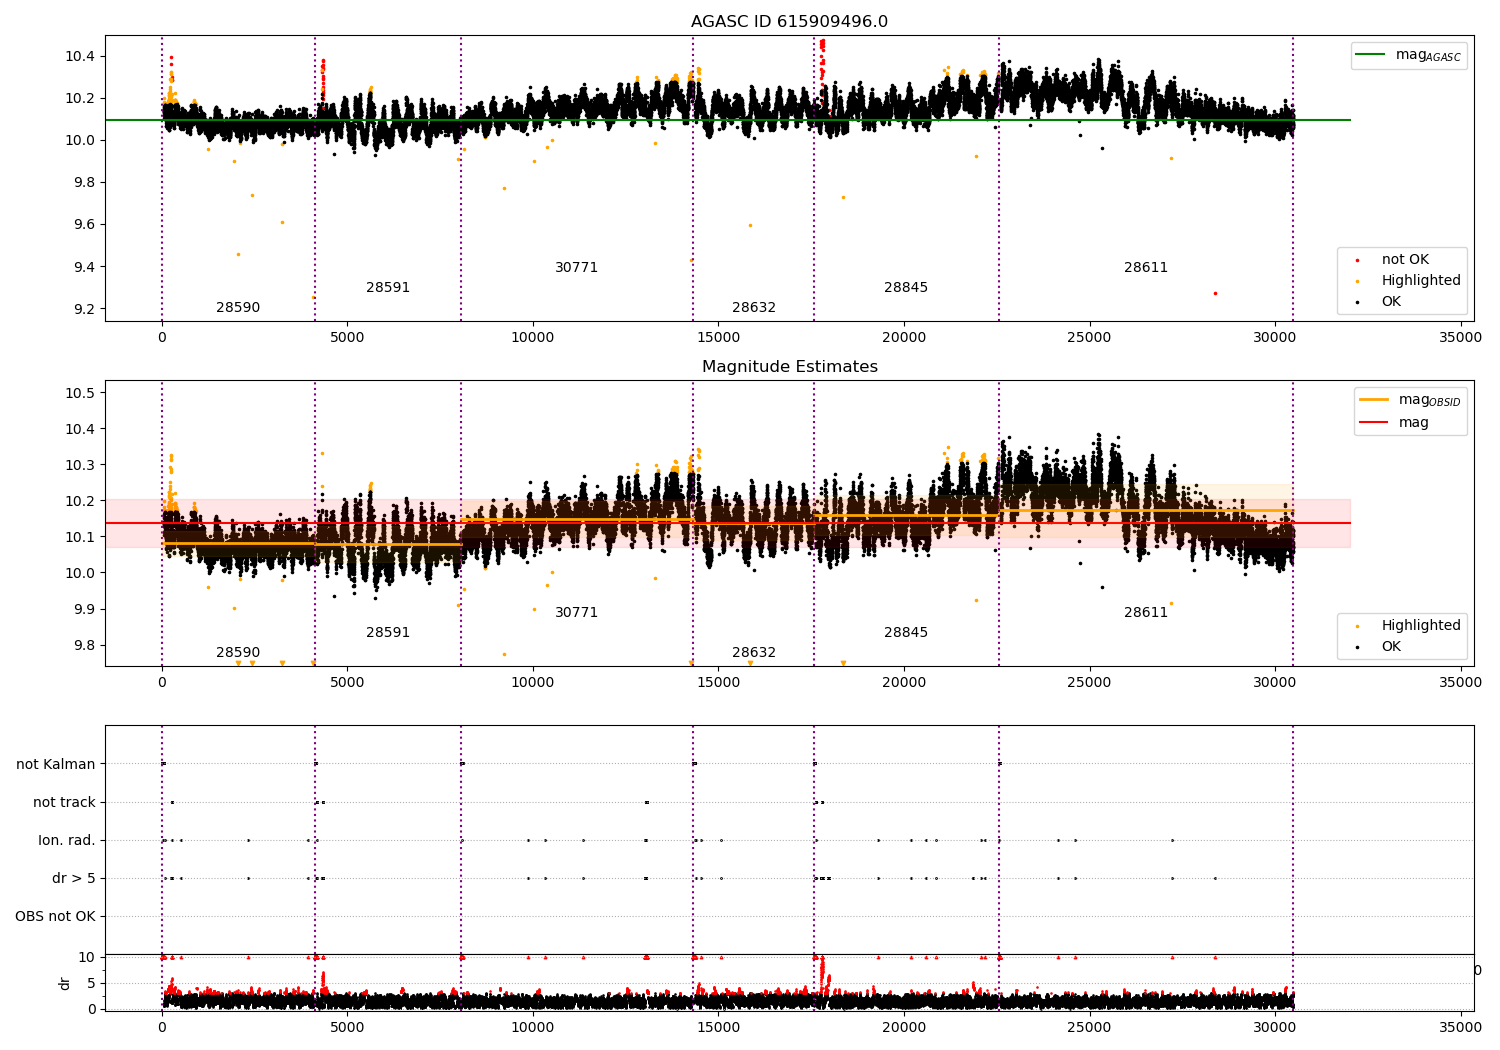Click the 'Ion. rad.' row label
The width and height of the screenshot is (1500, 1050).
click(67, 840)
